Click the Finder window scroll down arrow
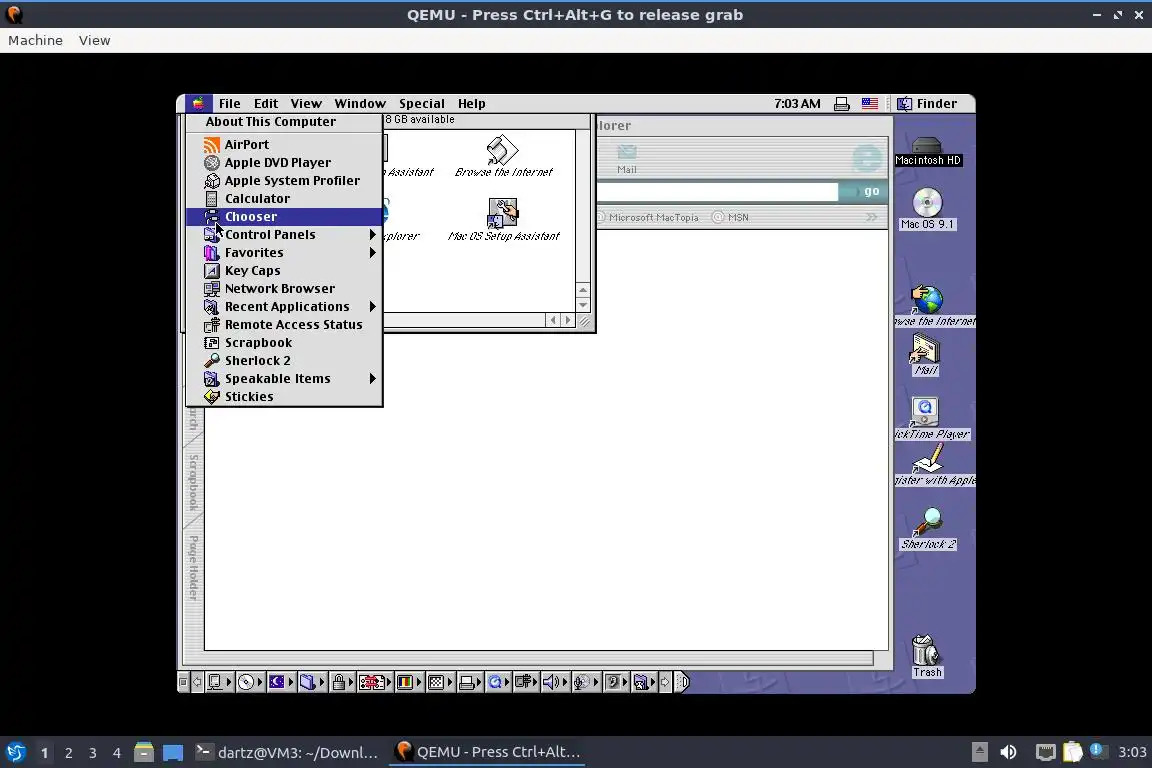The image size is (1152, 768). pos(583,305)
